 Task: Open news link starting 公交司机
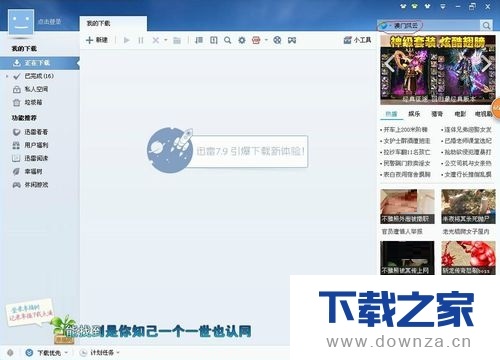467,163
